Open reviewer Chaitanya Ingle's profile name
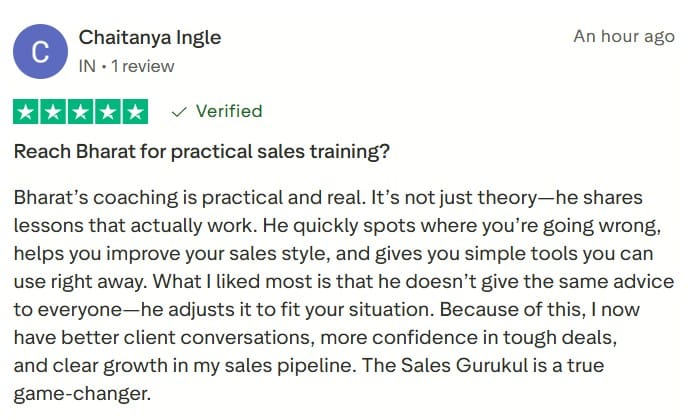Viewport: 692px width, 420px height. pos(149,38)
